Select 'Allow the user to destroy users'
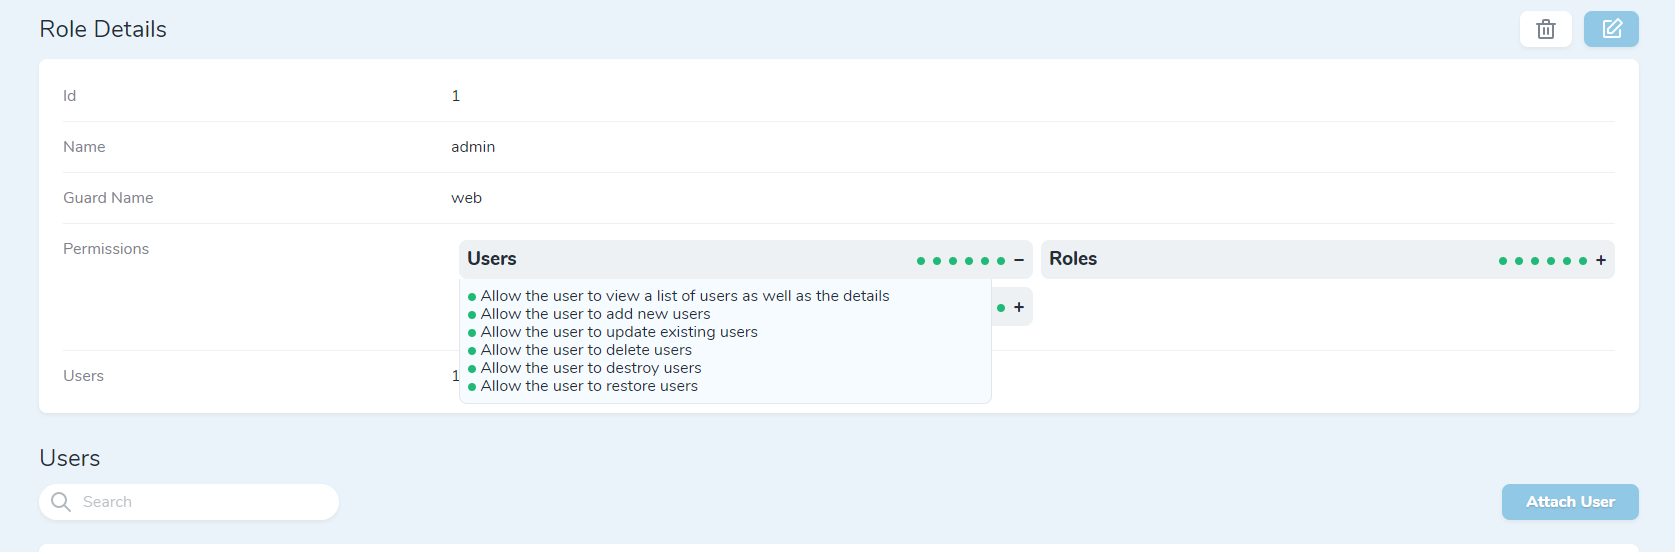The image size is (1675, 552). [x=591, y=368]
